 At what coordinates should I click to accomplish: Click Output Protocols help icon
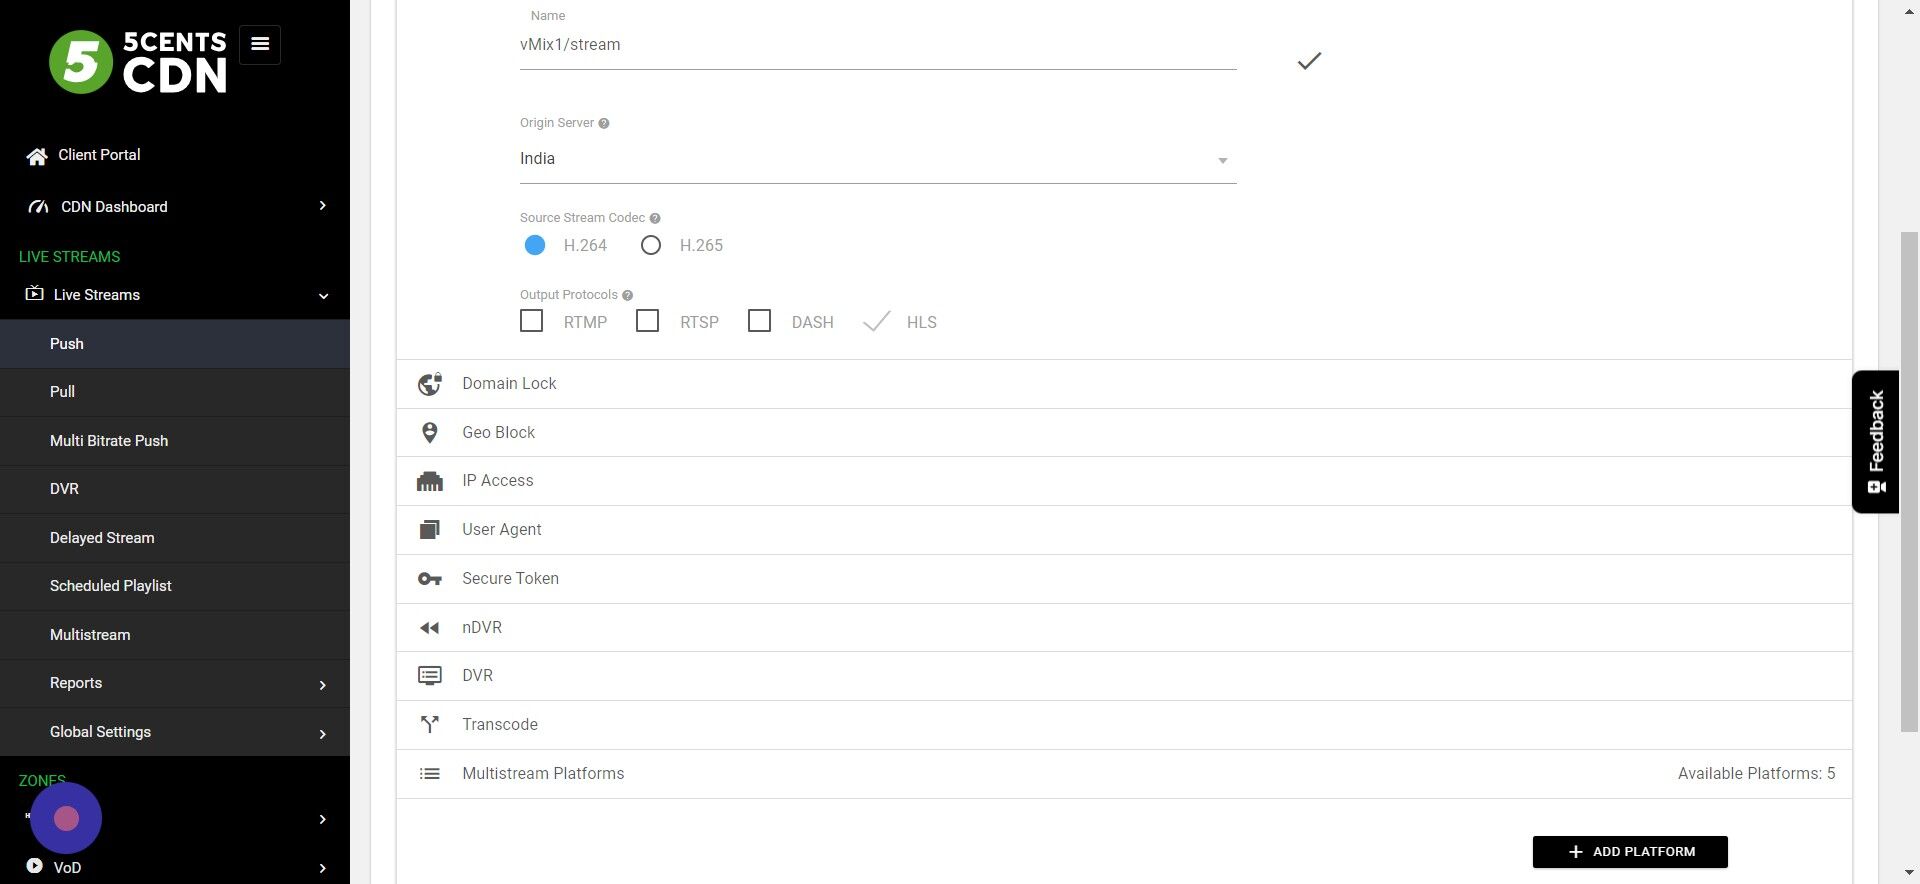point(627,295)
